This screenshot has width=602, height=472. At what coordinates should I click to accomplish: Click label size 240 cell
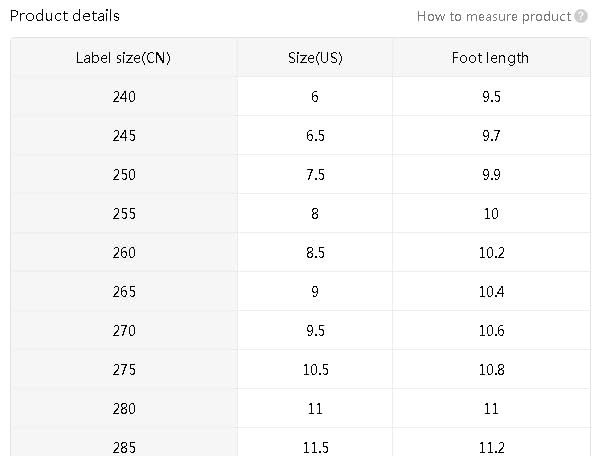click(124, 97)
